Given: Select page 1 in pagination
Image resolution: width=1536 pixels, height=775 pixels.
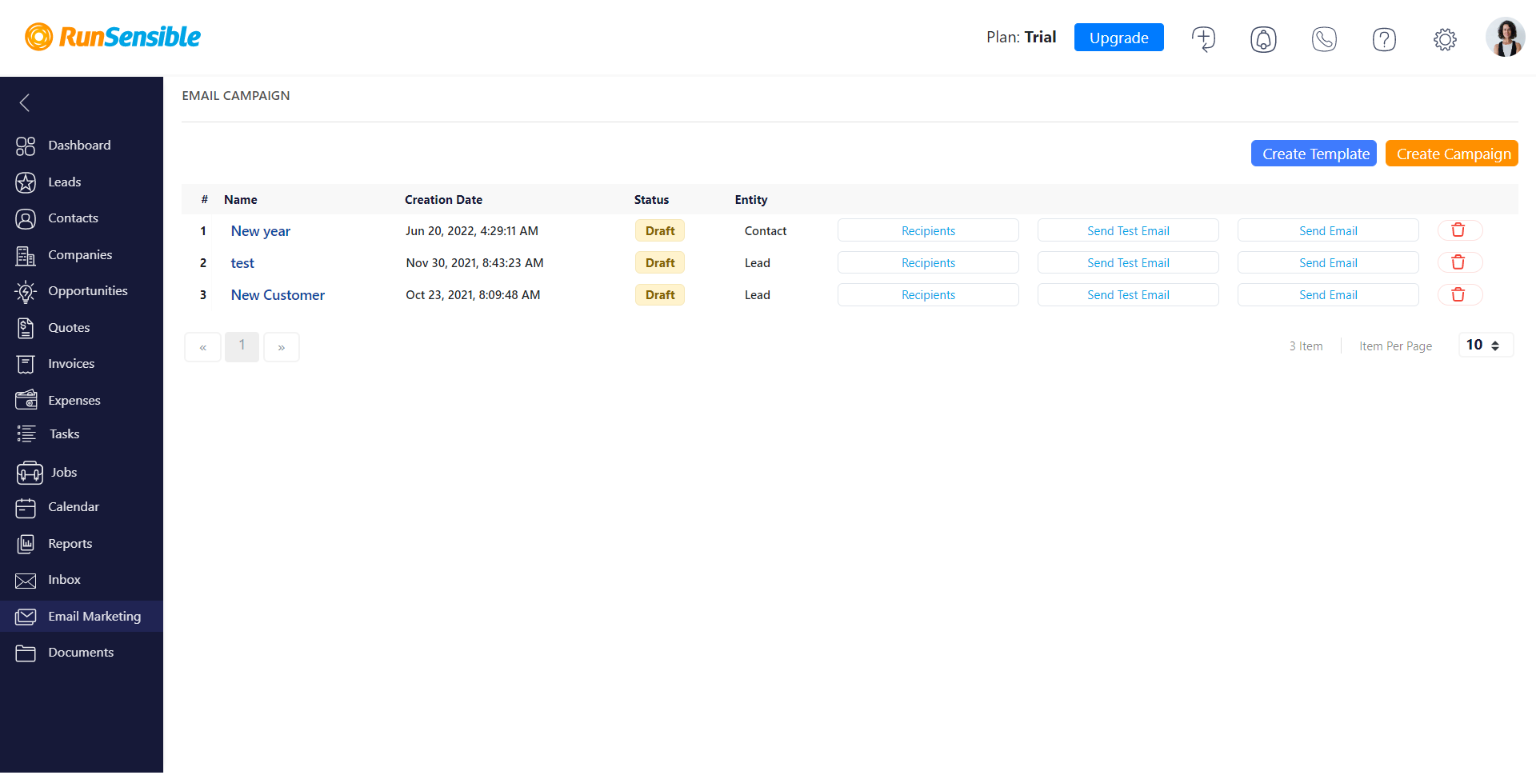Looking at the screenshot, I should [242, 346].
